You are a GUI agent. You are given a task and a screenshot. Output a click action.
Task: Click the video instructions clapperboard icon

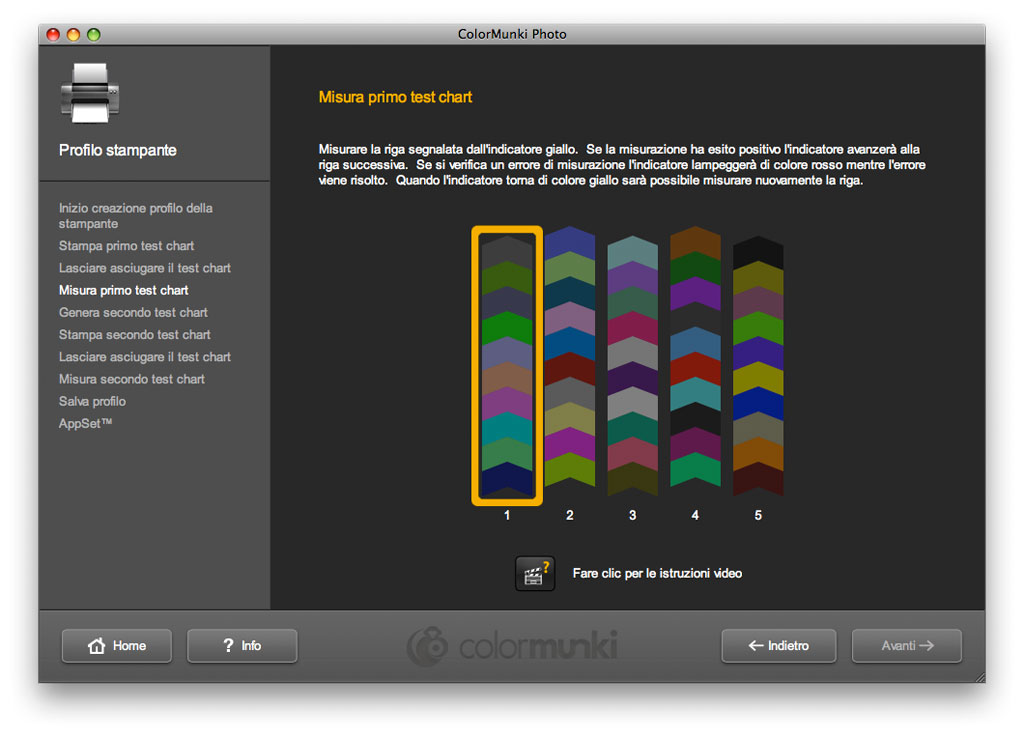click(x=534, y=574)
